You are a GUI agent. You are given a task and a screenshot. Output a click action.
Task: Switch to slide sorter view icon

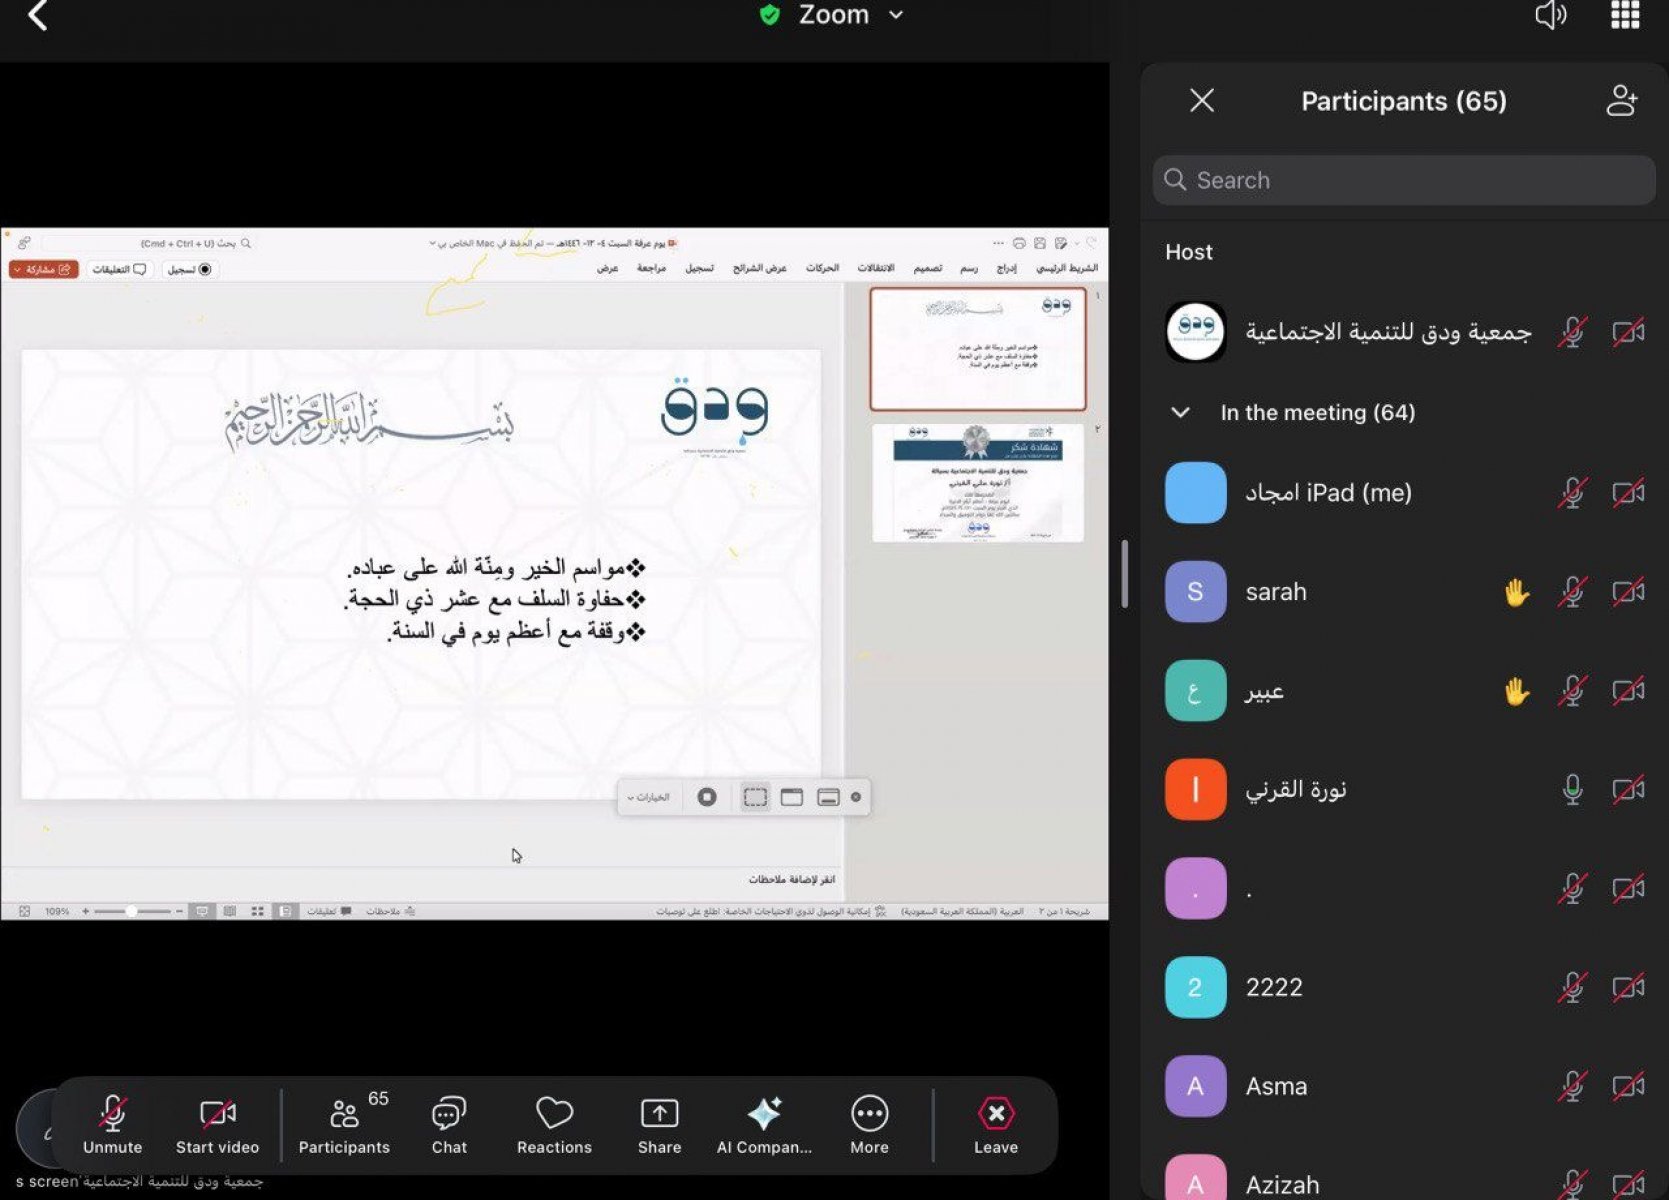click(258, 911)
